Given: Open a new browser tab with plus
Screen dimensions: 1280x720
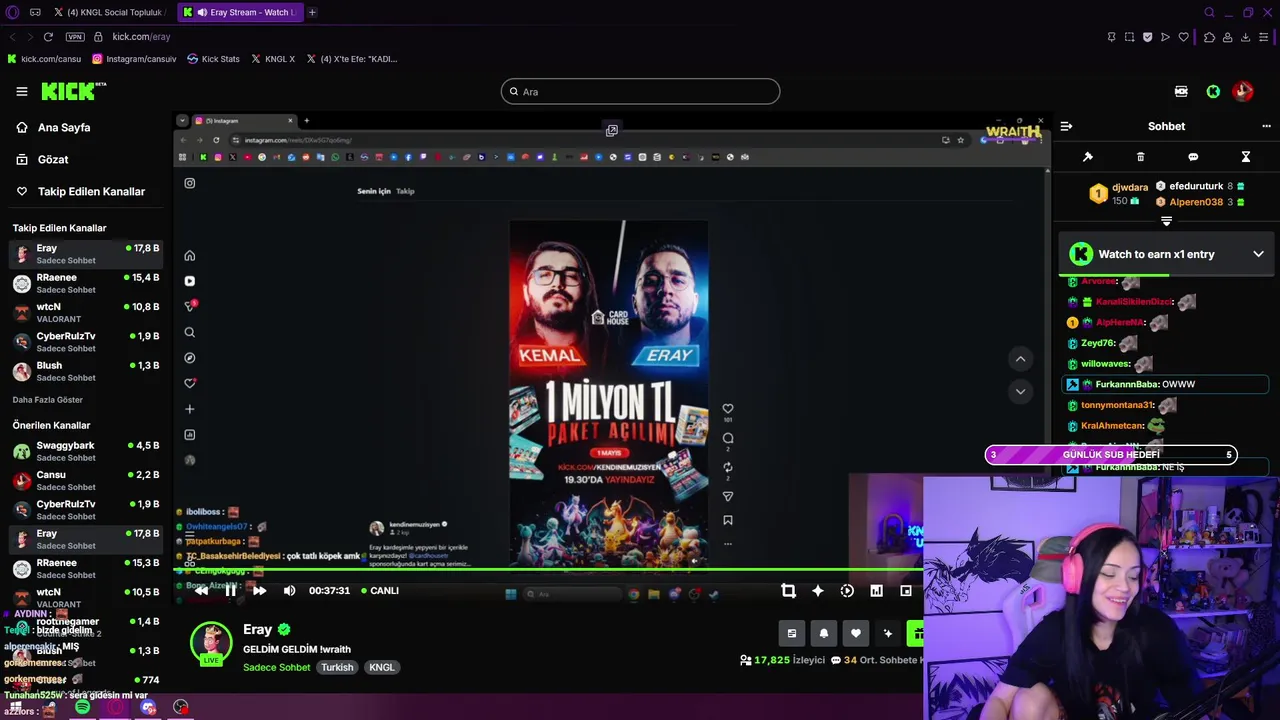Looking at the screenshot, I should coord(312,12).
